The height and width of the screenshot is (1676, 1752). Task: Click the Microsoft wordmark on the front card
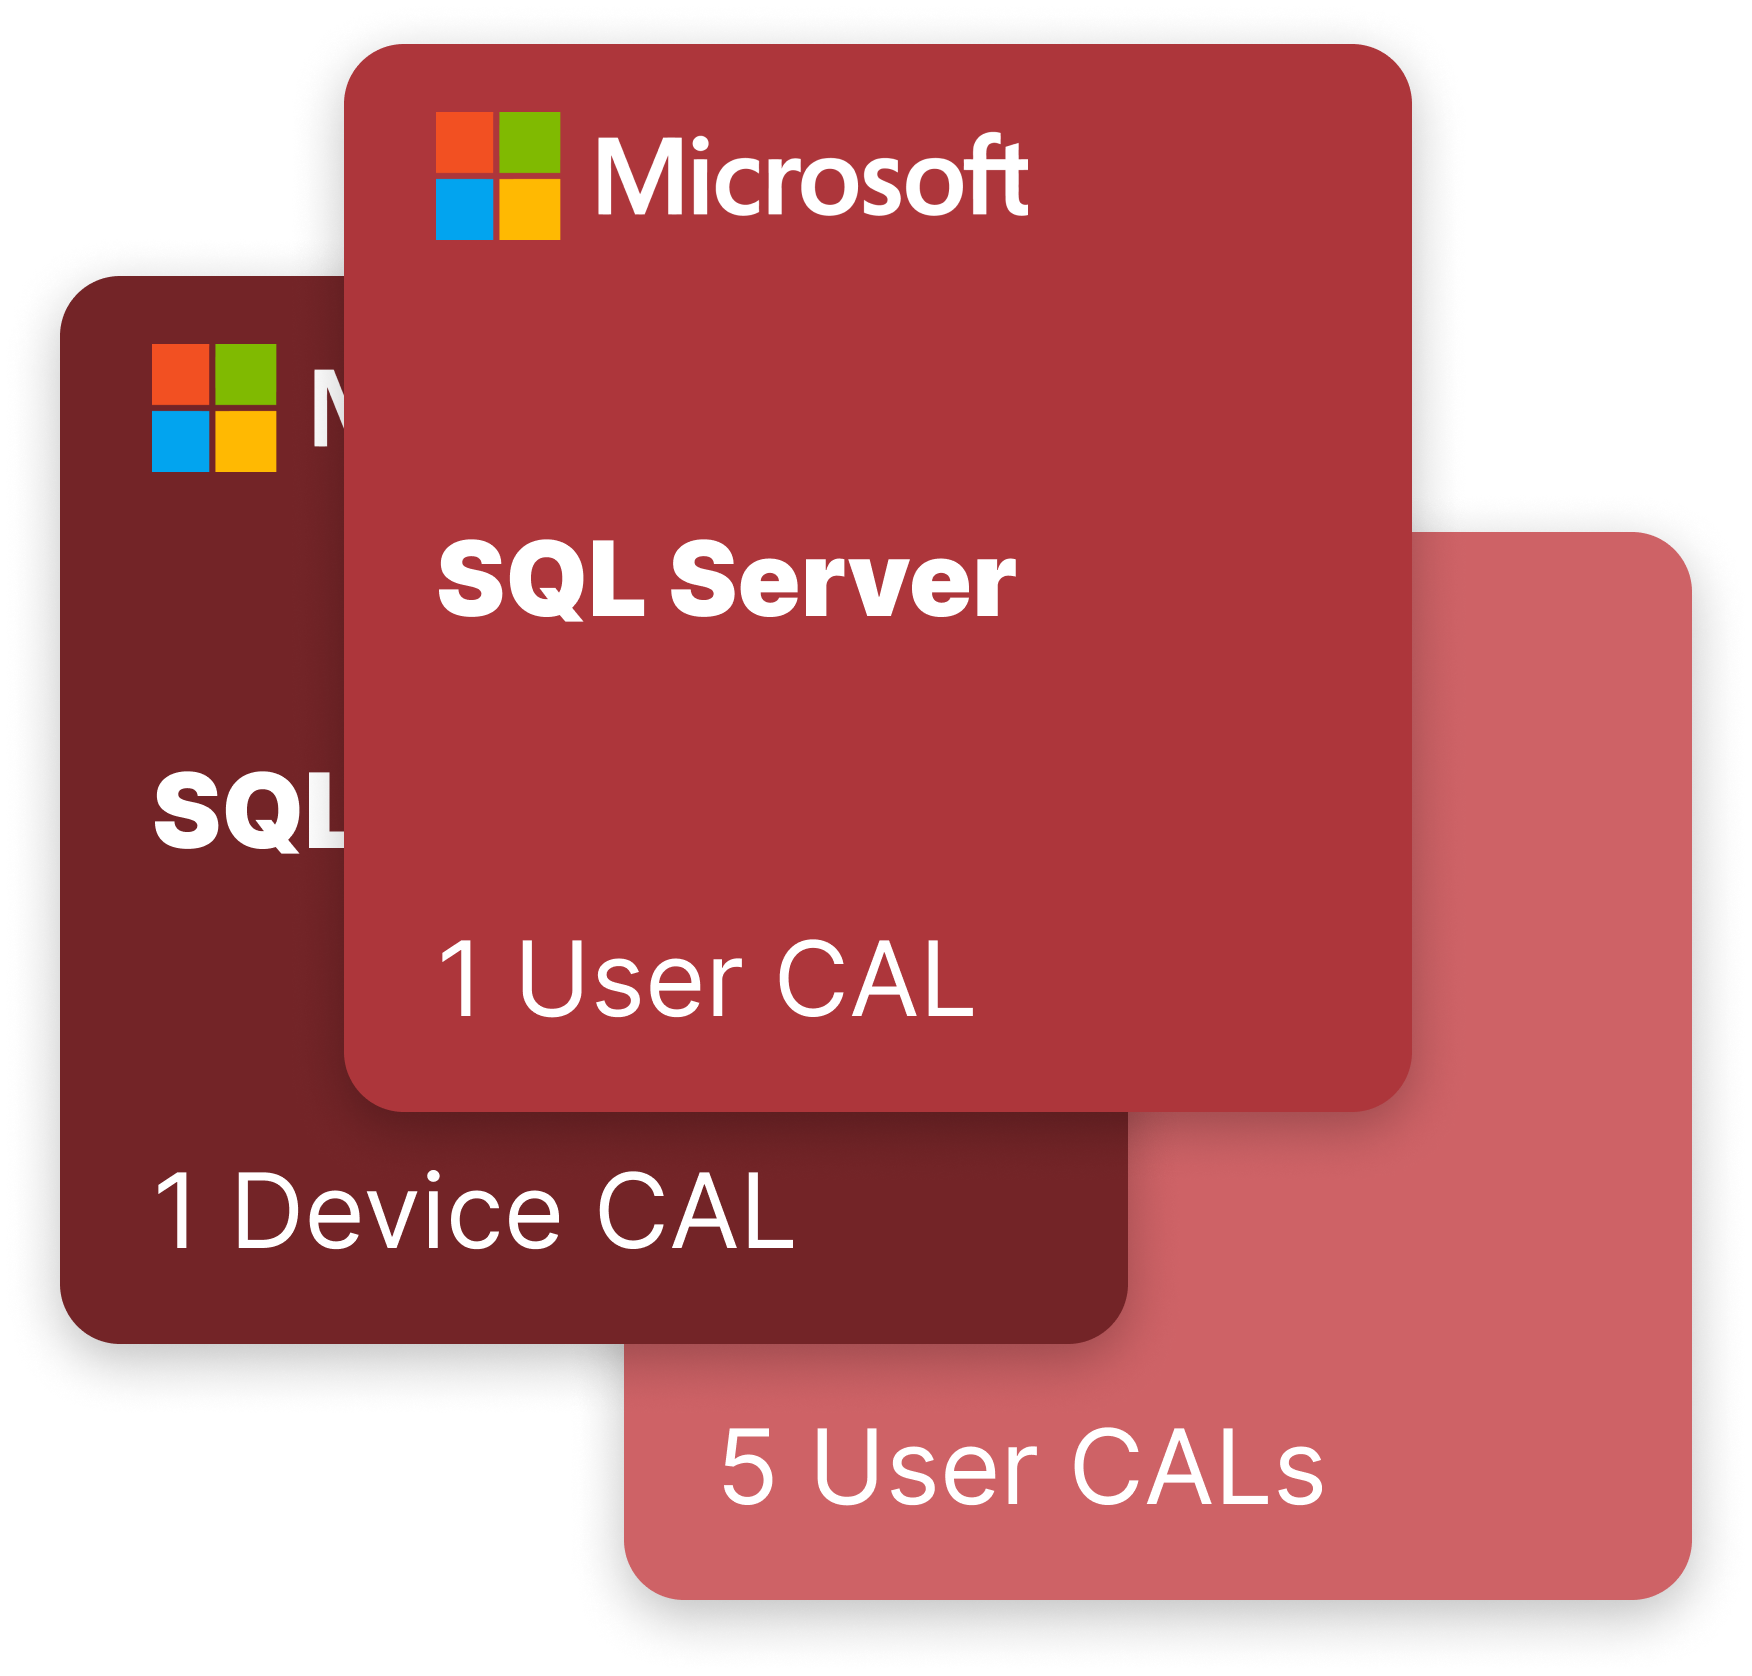point(811,177)
